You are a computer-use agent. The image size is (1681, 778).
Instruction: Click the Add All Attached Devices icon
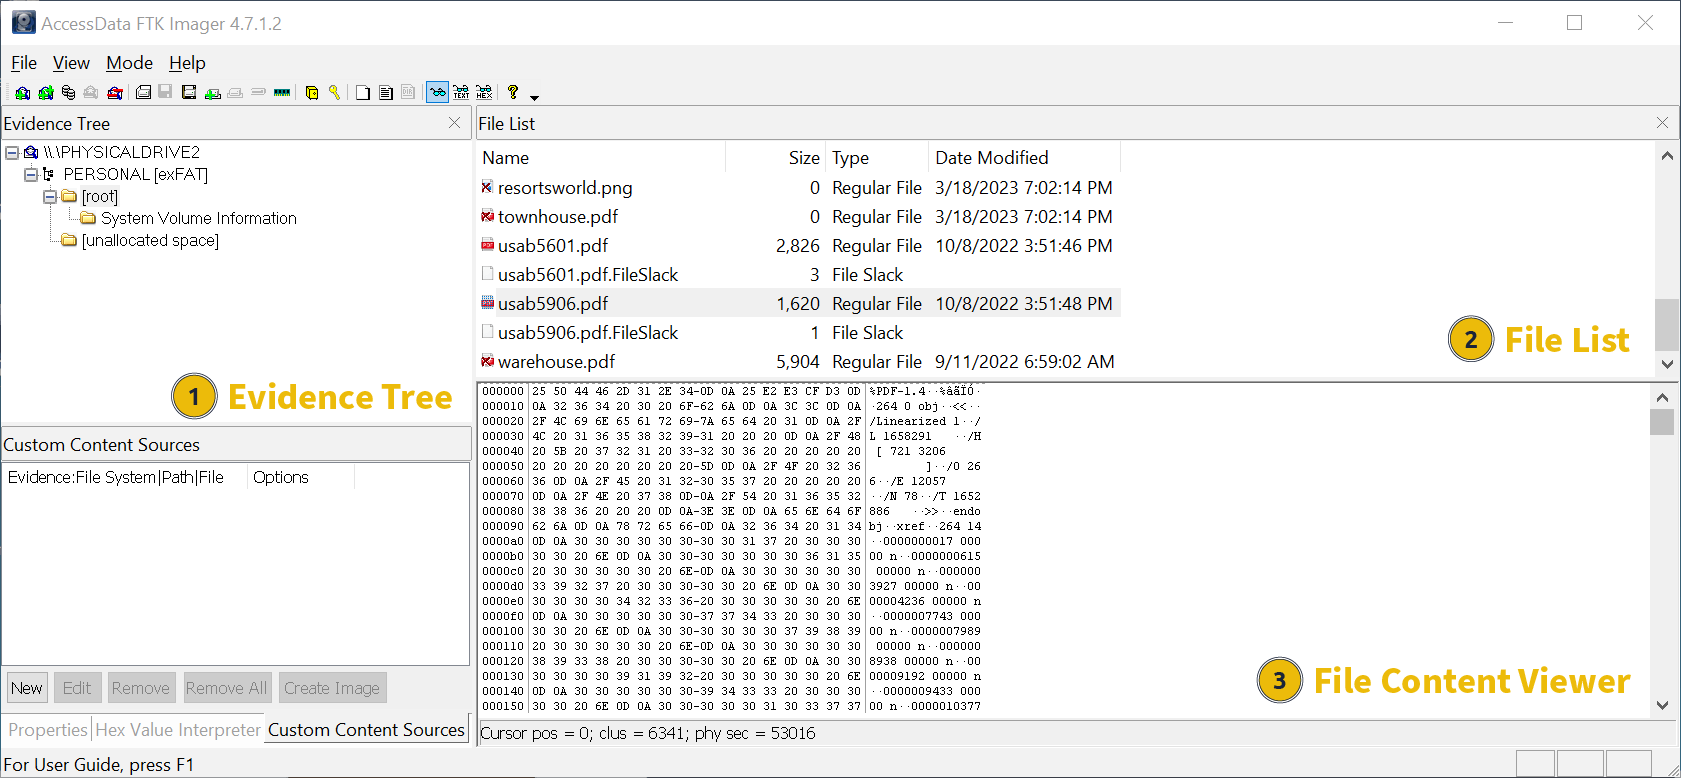(x=46, y=93)
